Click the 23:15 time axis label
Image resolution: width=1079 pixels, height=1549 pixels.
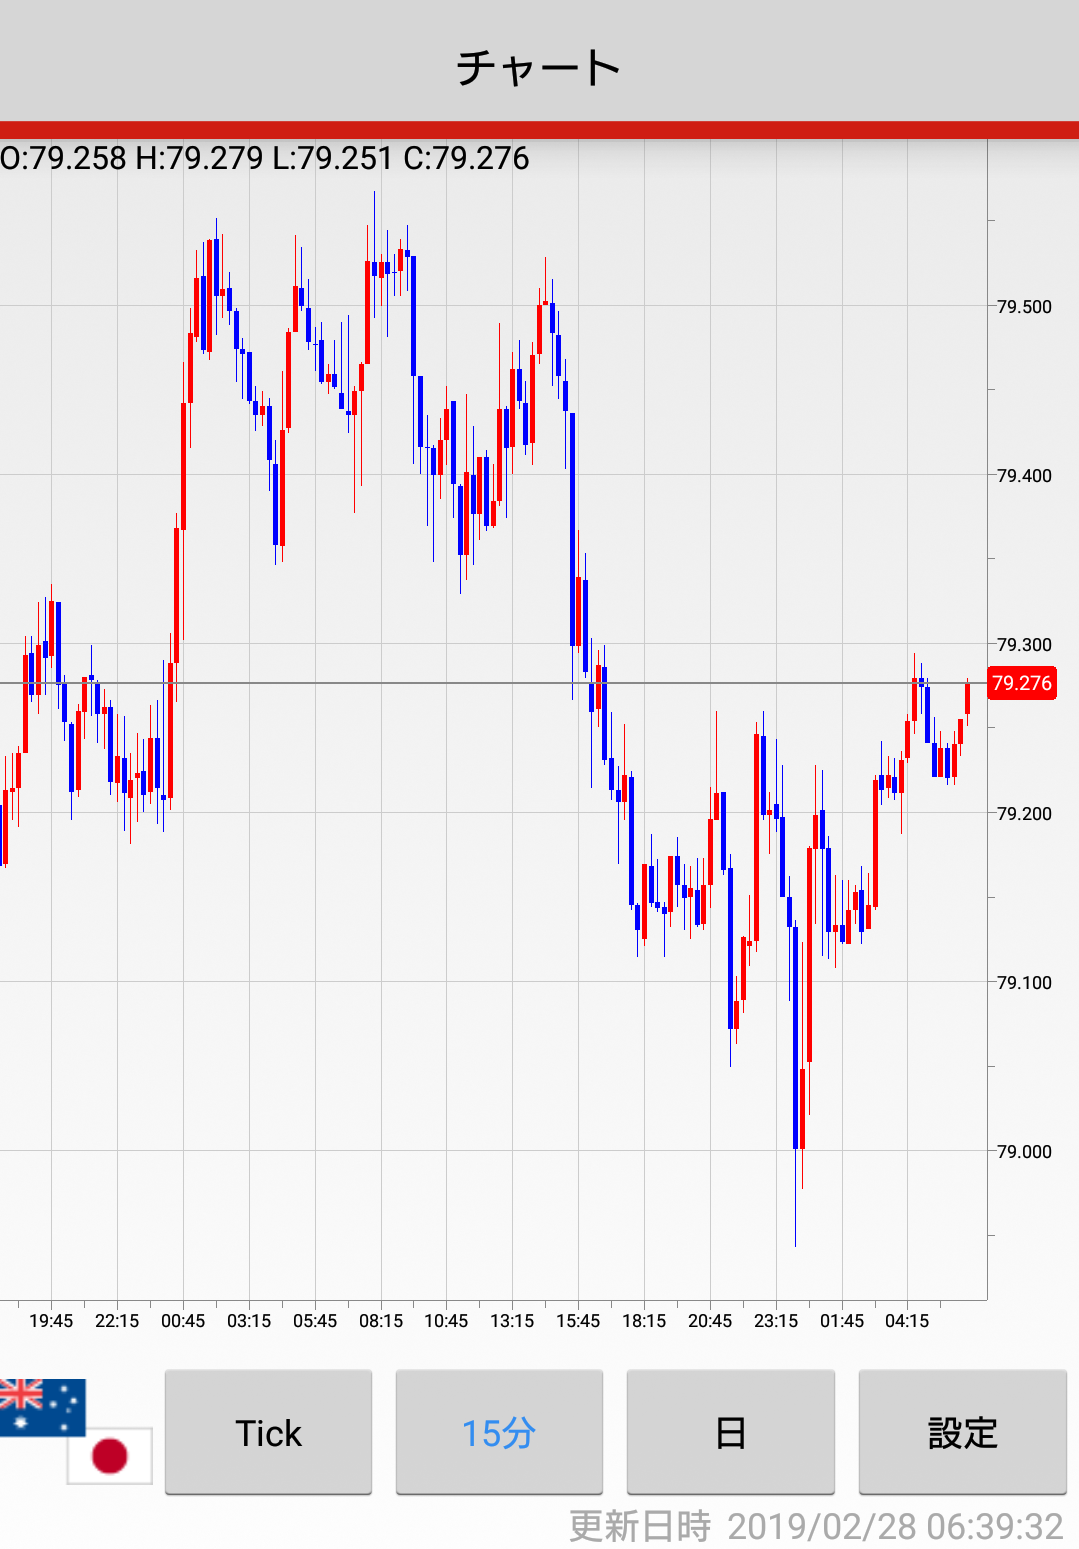pyautogui.click(x=776, y=1321)
